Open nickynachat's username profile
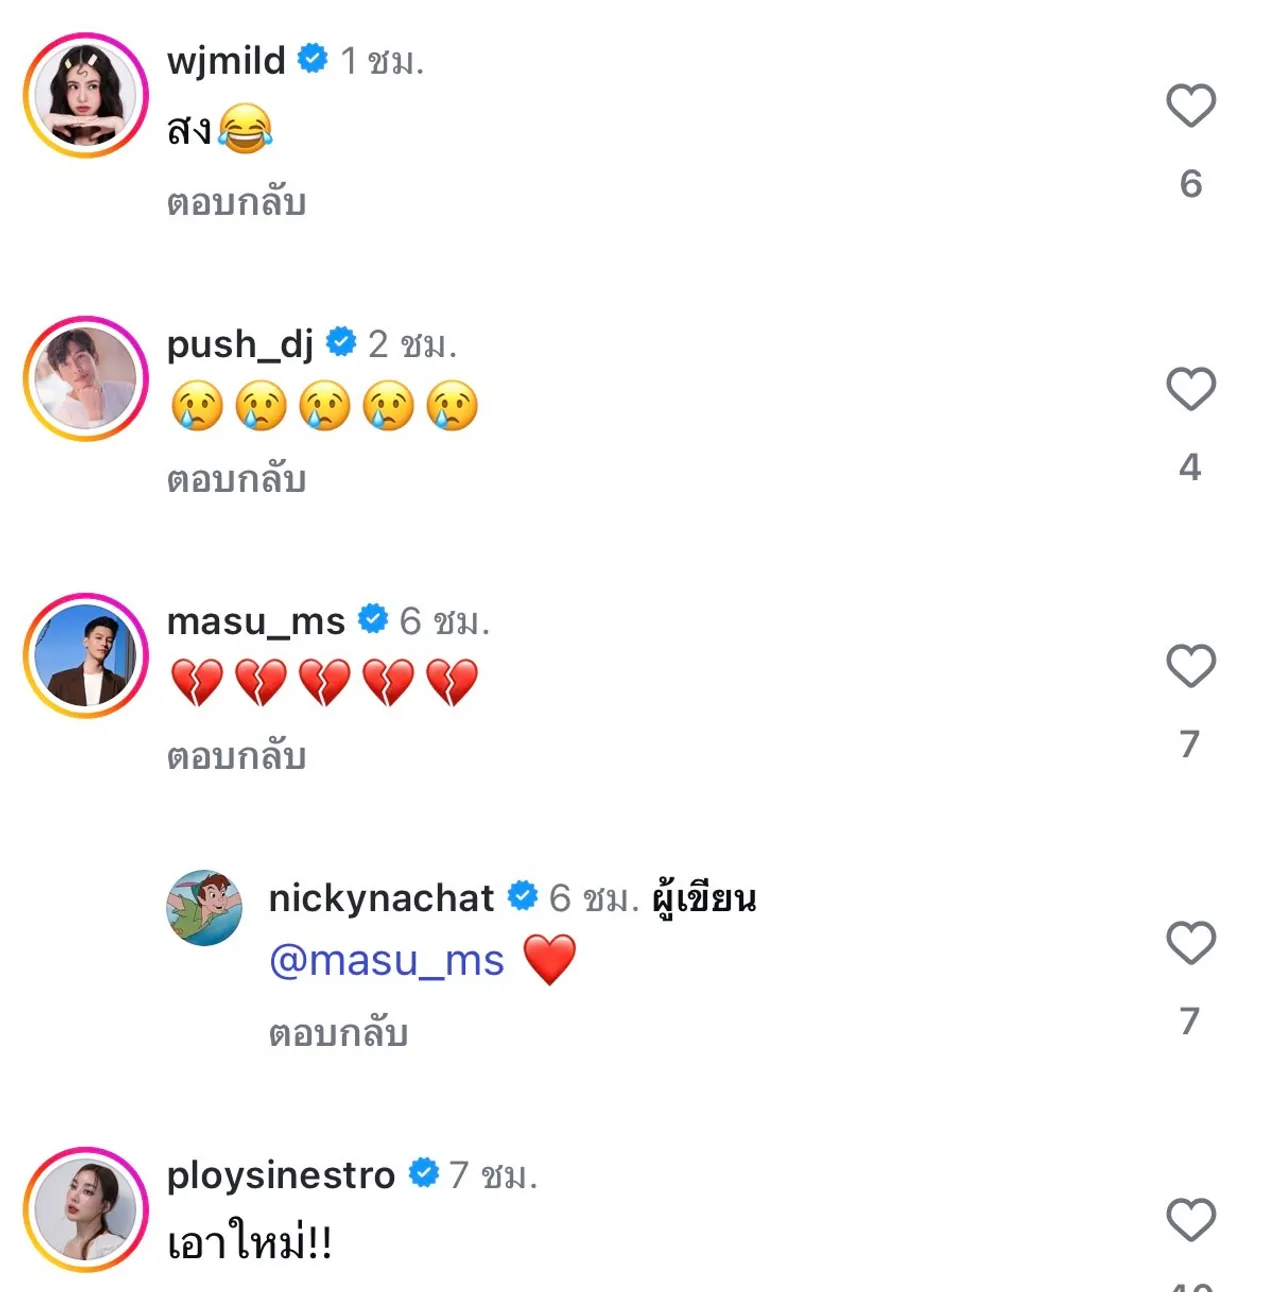This screenshot has height=1292, width=1280. click(381, 899)
